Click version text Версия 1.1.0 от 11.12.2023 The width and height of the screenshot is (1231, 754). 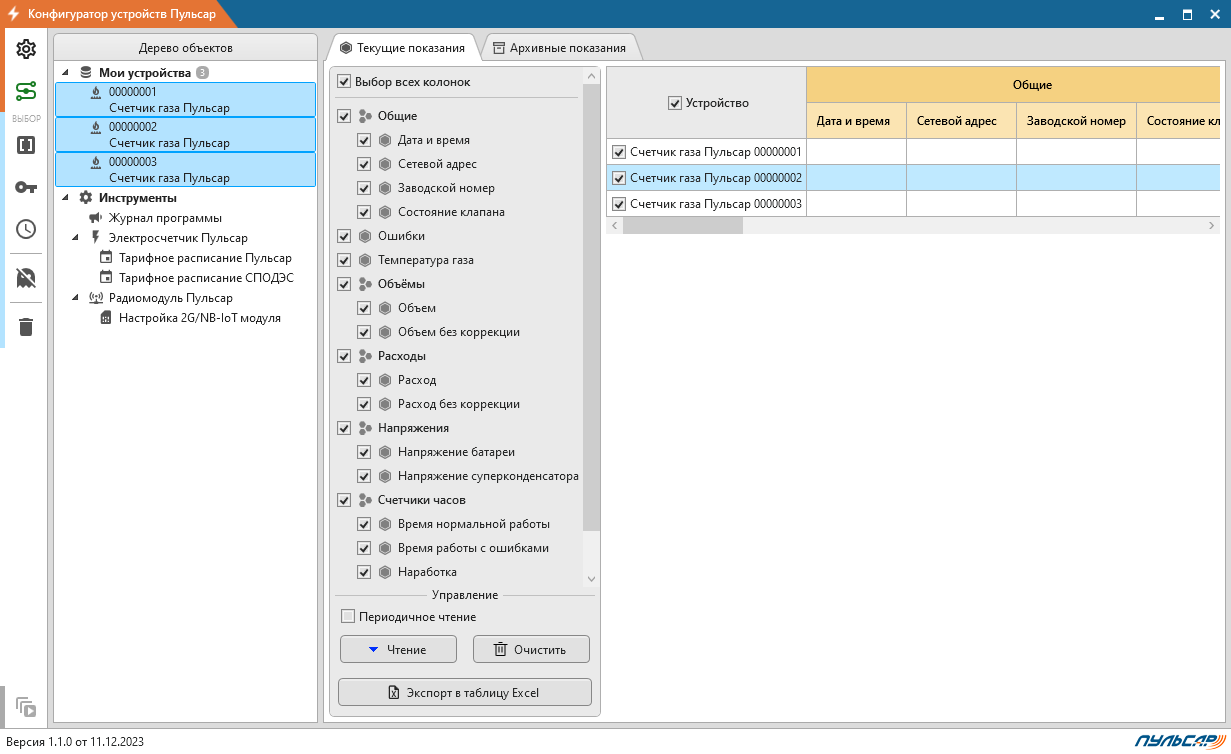tap(75, 741)
